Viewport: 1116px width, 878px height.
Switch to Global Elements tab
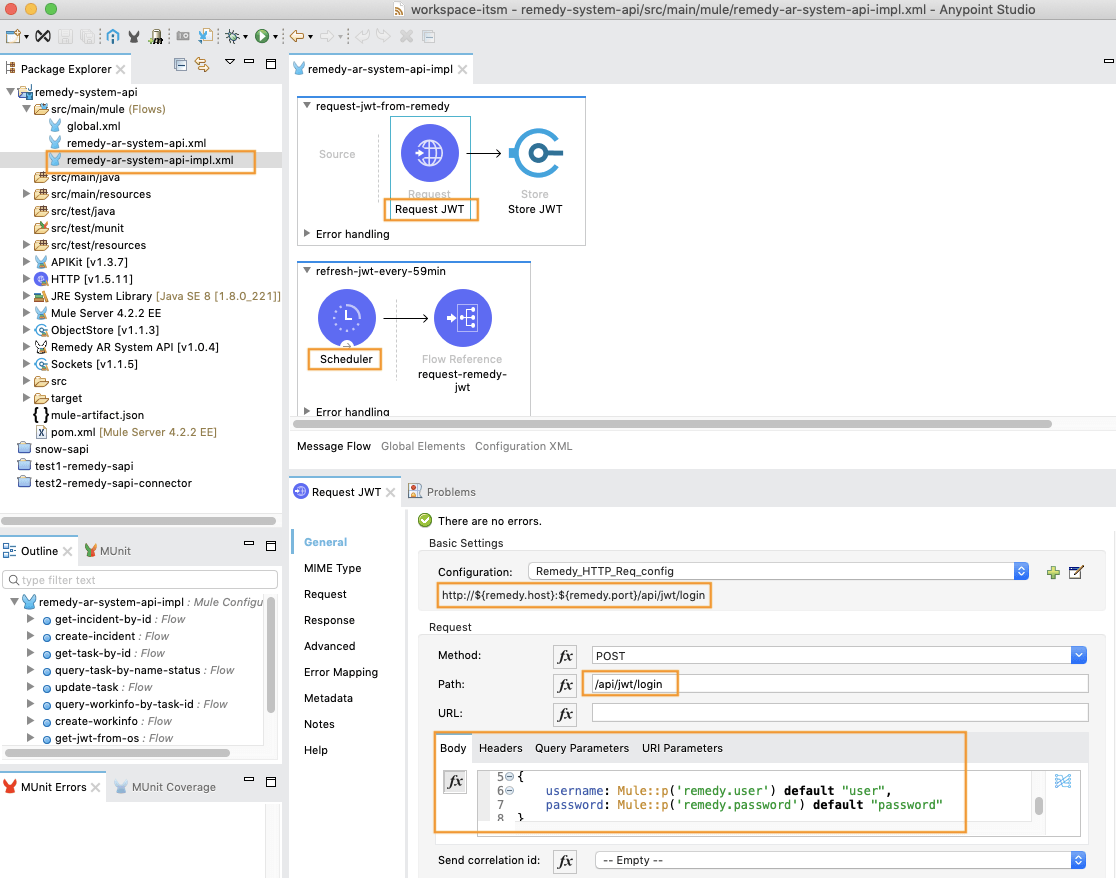point(423,446)
